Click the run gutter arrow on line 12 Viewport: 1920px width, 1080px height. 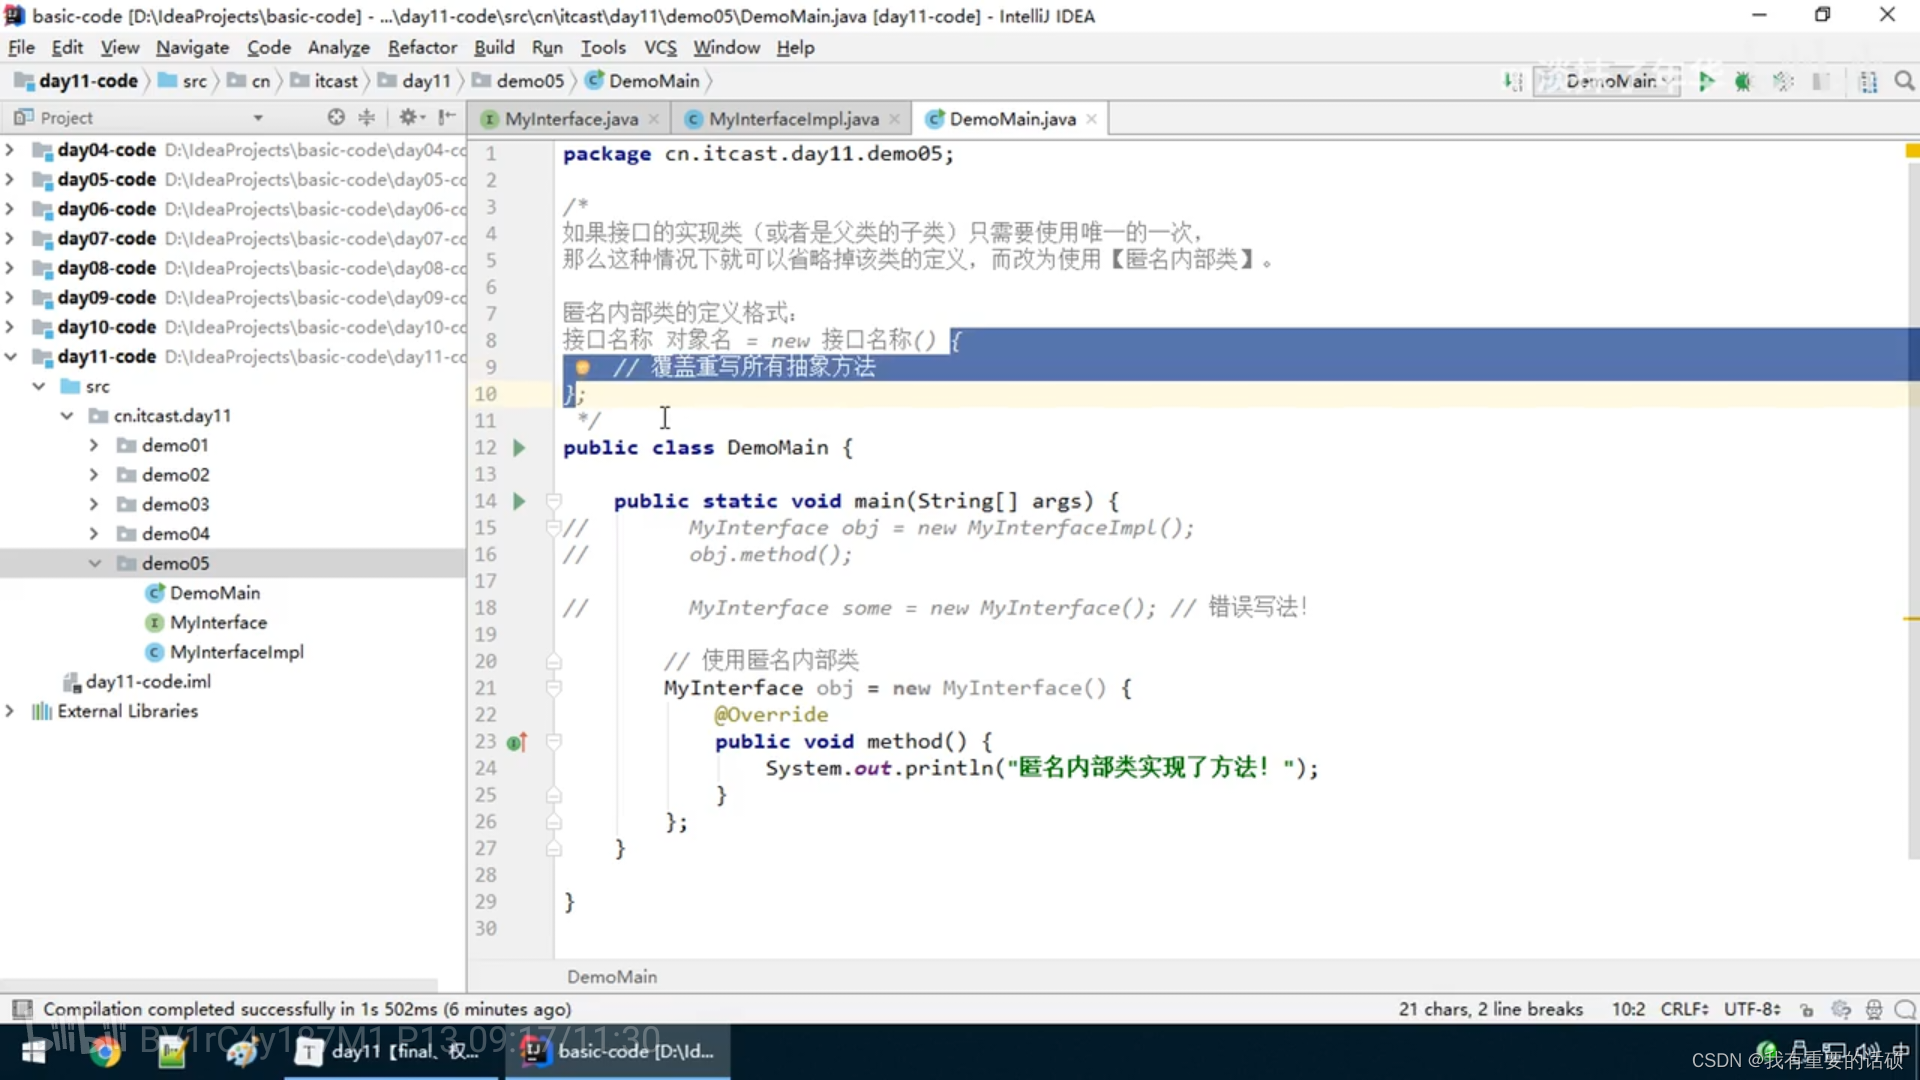(519, 447)
